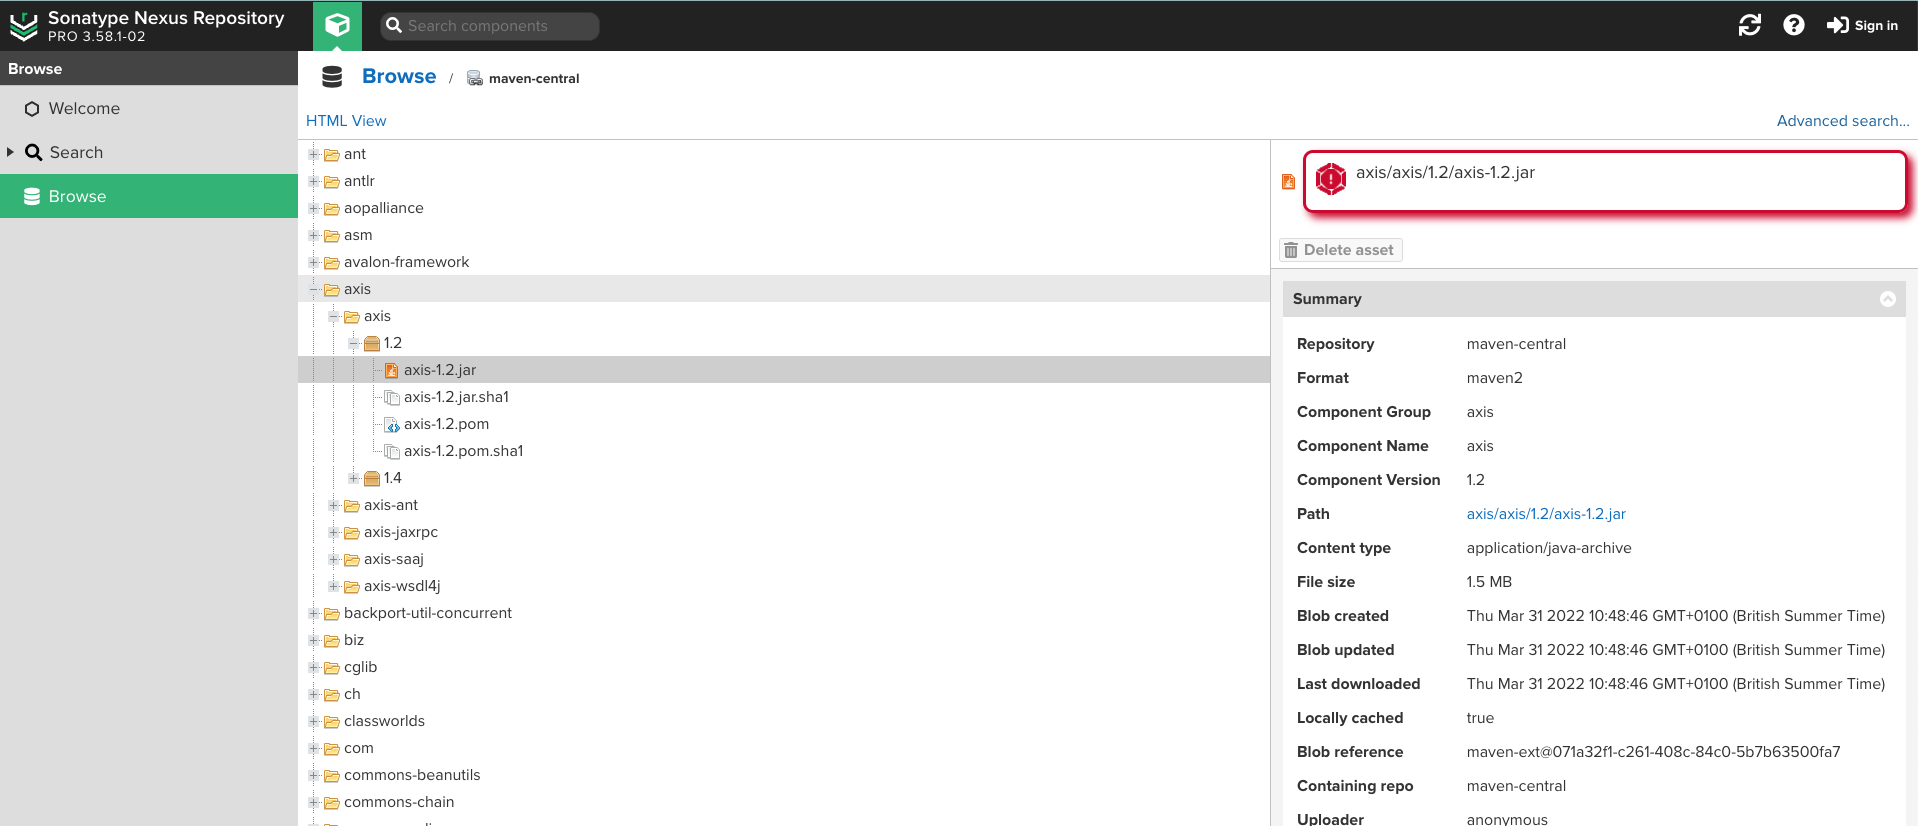
Task: Expand the ant folder
Action: pos(313,154)
